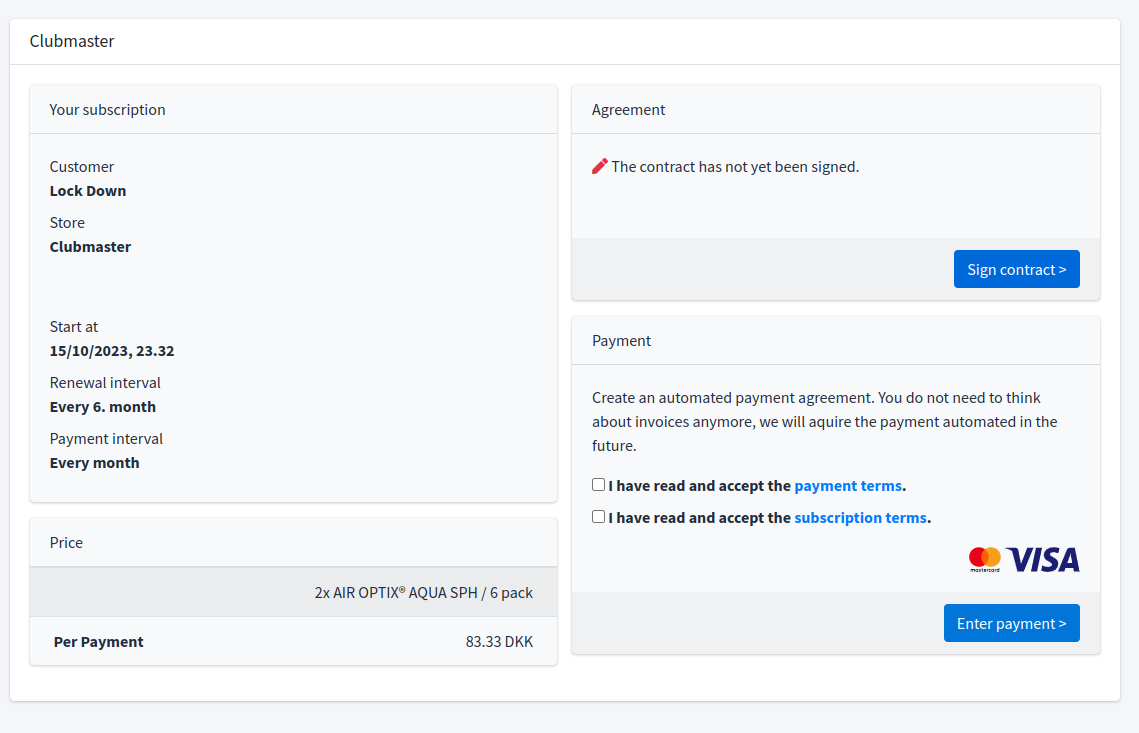Click the Per Payment label
The image size is (1139, 733).
pyautogui.click(x=98, y=642)
